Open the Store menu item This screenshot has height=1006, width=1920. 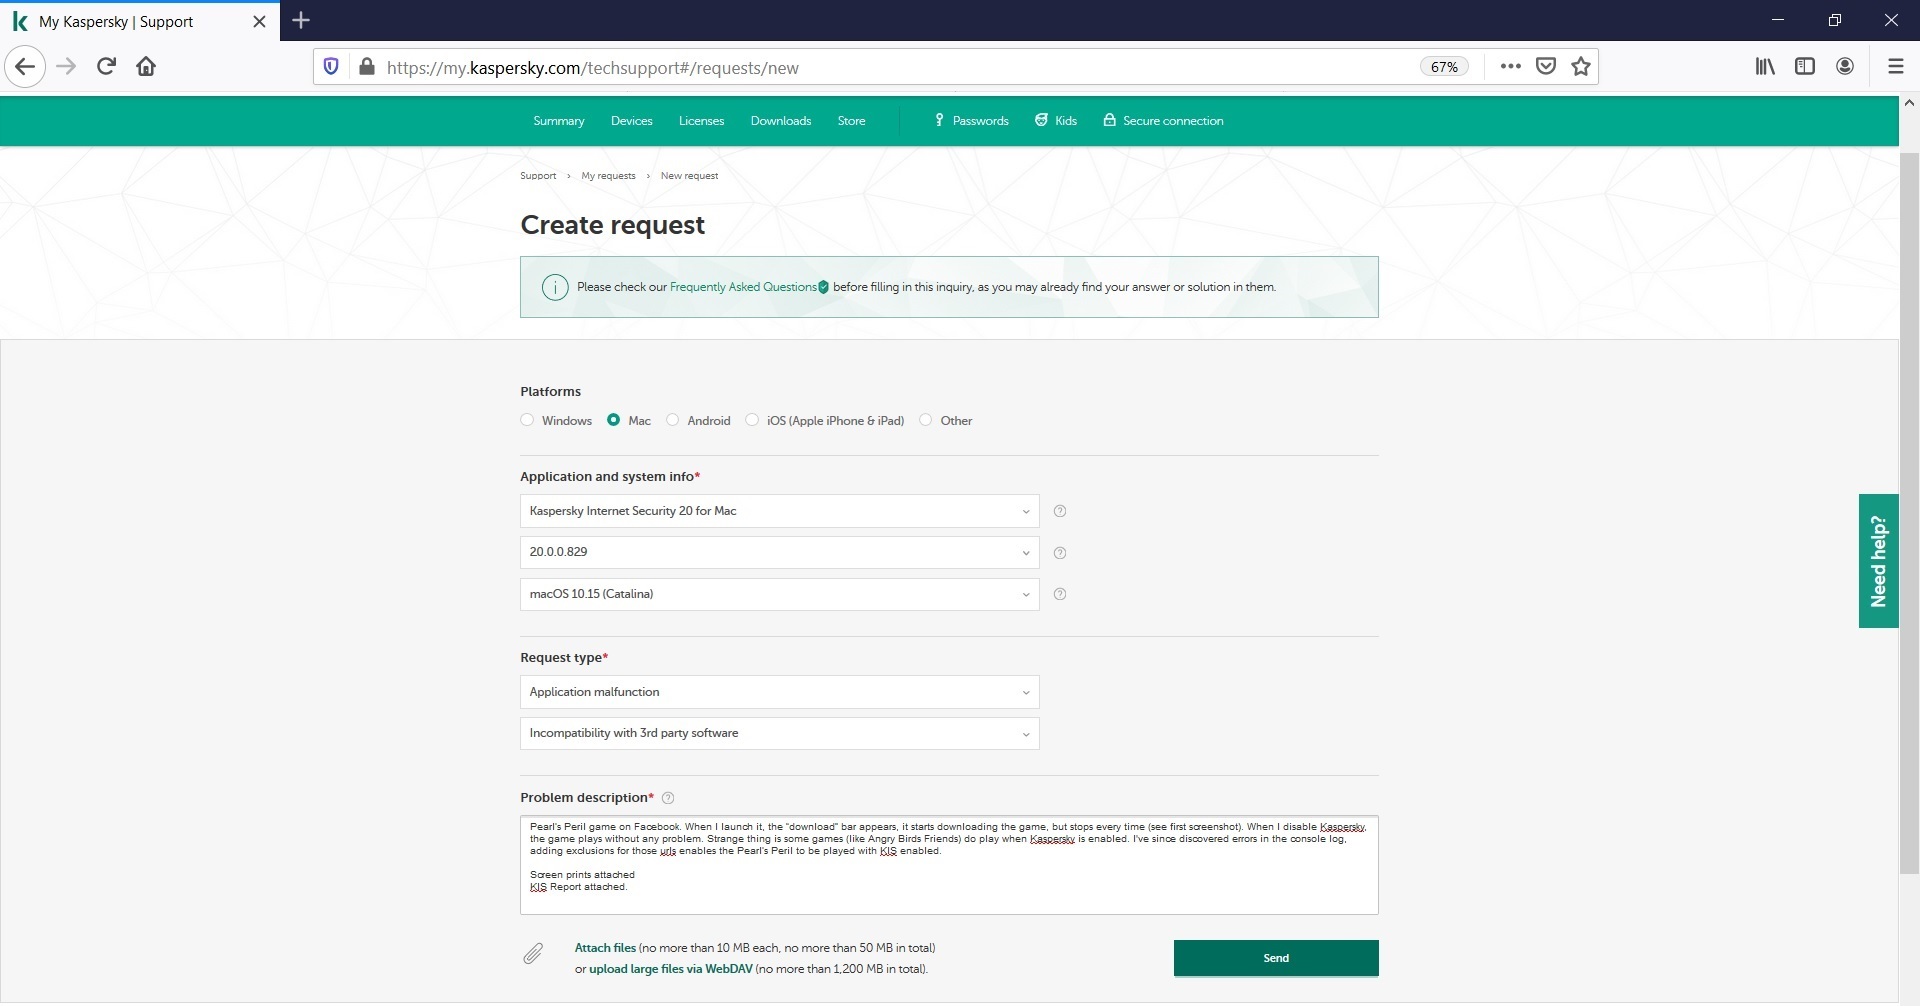pyautogui.click(x=851, y=121)
